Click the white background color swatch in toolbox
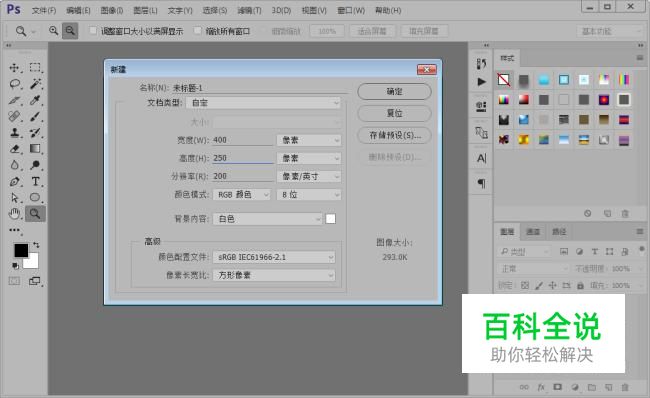The width and height of the screenshot is (650, 398). click(32, 262)
